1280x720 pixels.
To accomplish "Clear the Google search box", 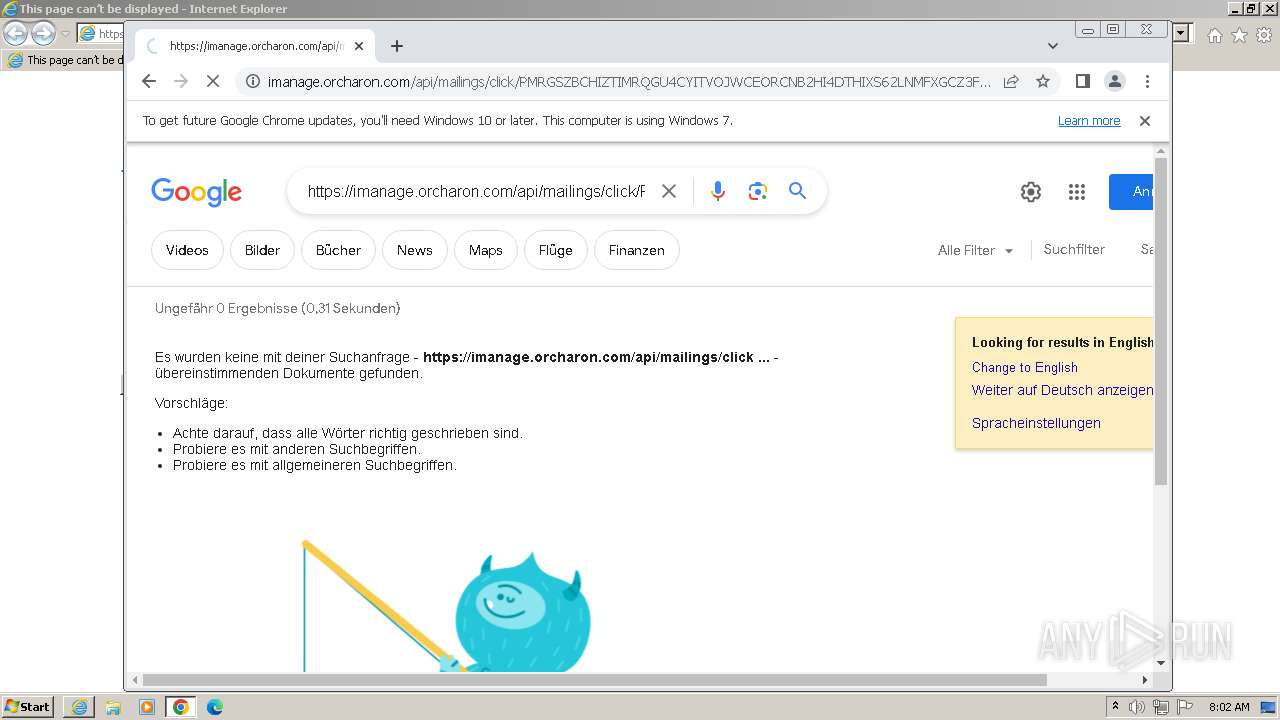I will (x=669, y=191).
